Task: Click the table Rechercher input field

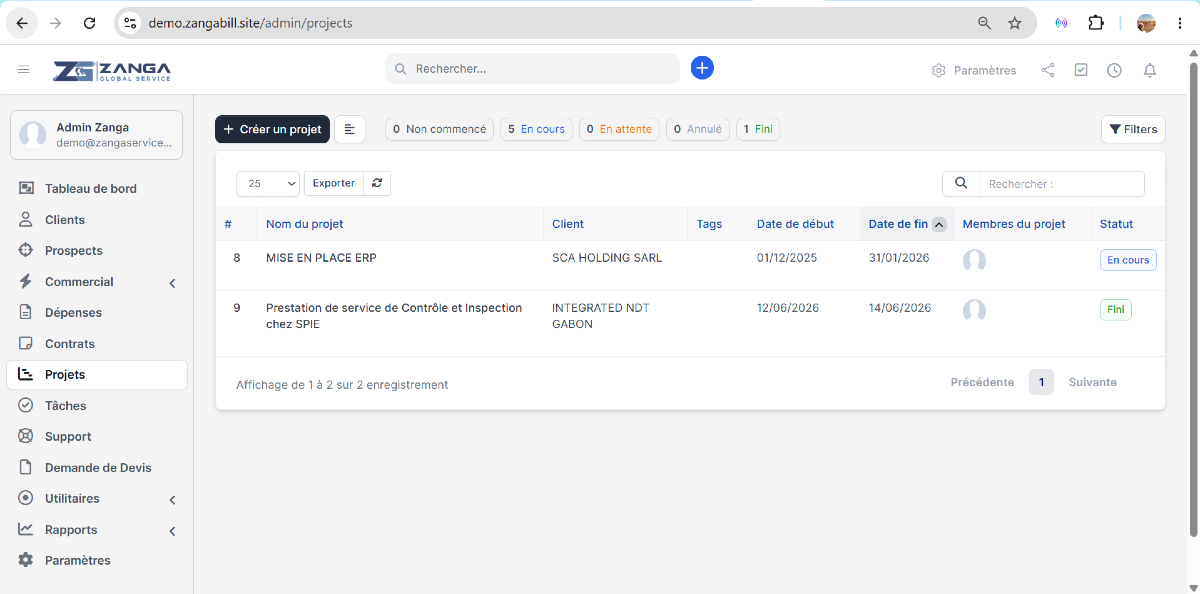Action: (1061, 183)
